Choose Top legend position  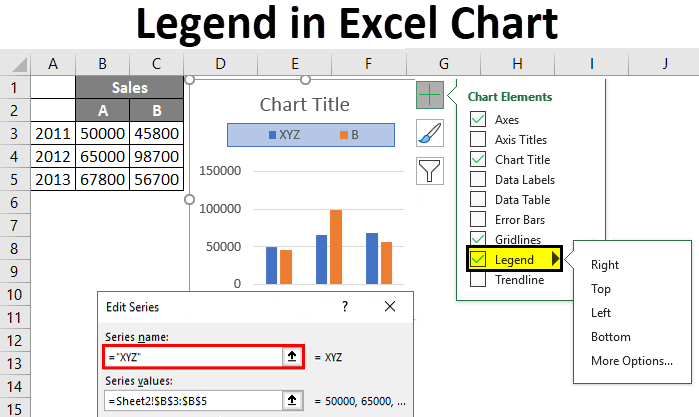pos(600,289)
